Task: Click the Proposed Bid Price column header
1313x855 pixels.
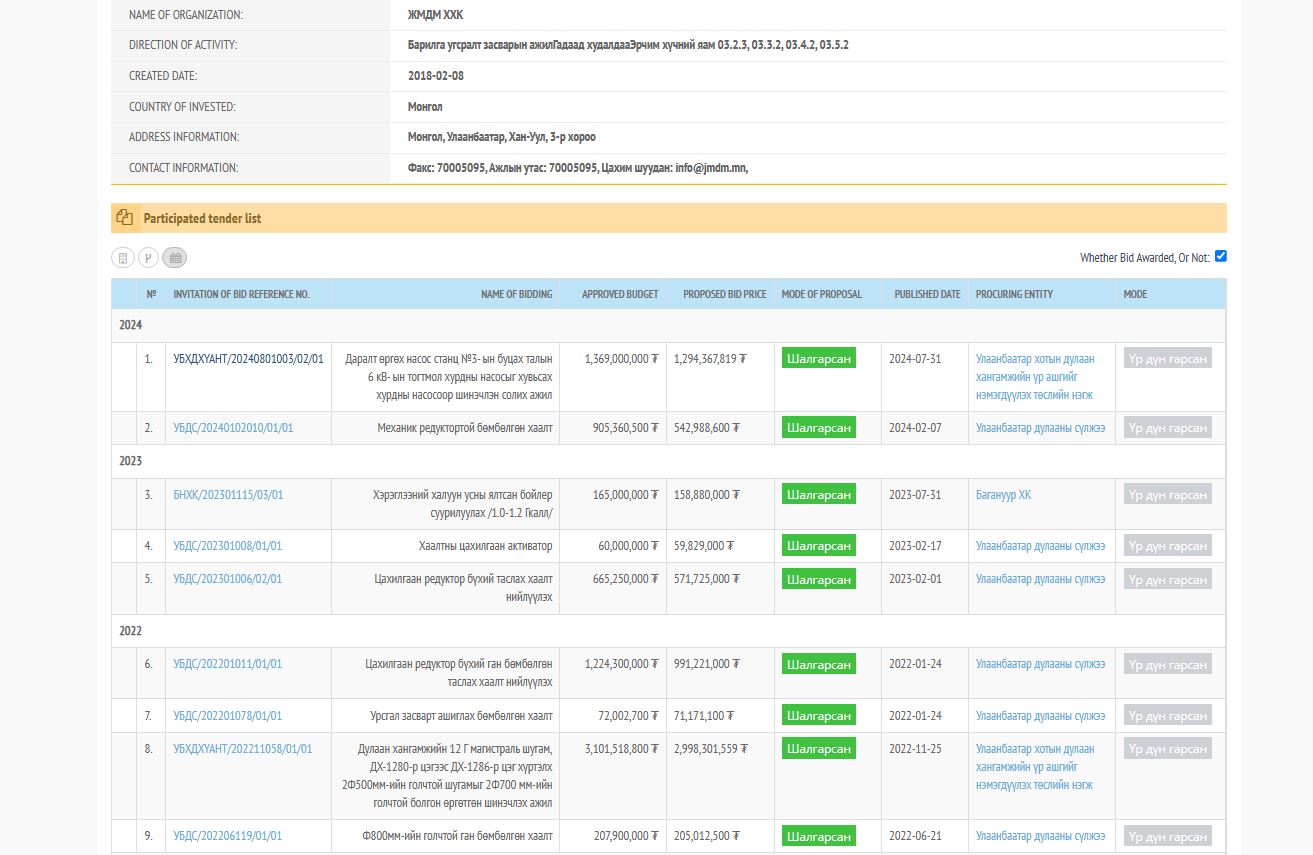Action: coord(724,294)
